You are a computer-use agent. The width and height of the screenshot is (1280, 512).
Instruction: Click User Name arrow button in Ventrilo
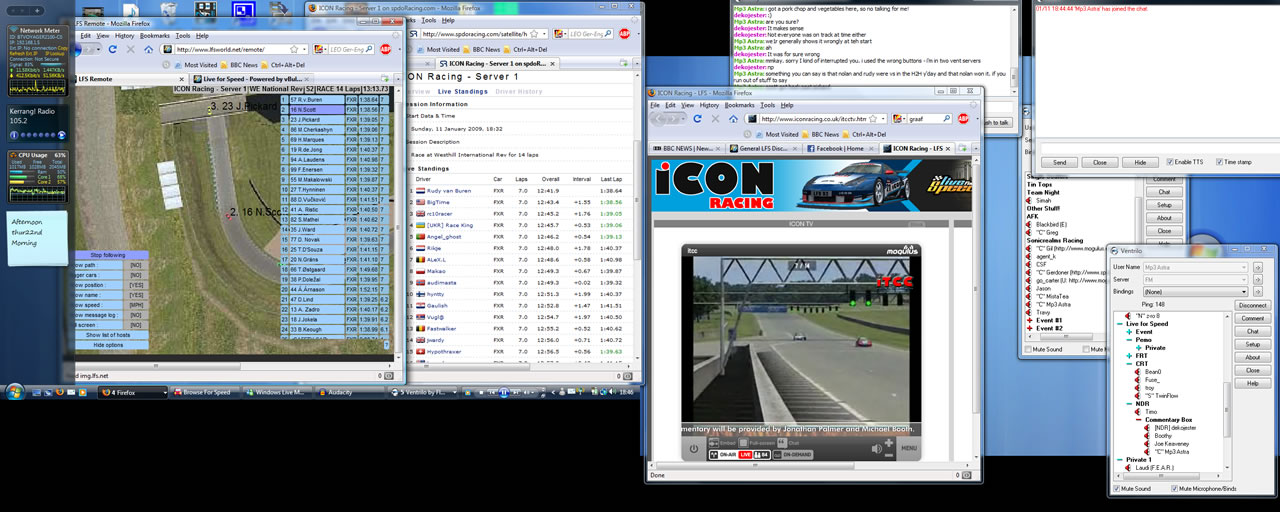(x=1257, y=267)
